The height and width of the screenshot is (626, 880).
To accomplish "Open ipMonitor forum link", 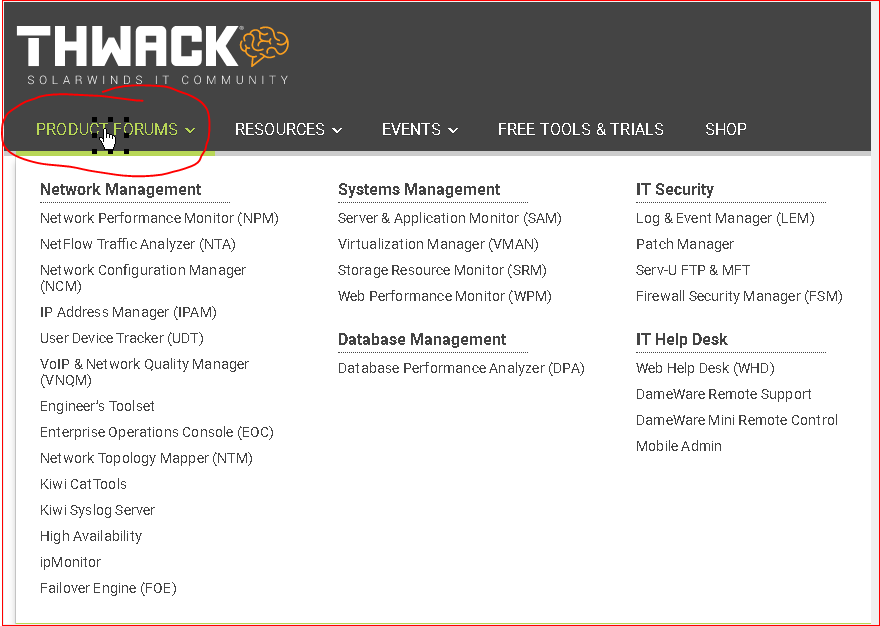I will point(70,562).
